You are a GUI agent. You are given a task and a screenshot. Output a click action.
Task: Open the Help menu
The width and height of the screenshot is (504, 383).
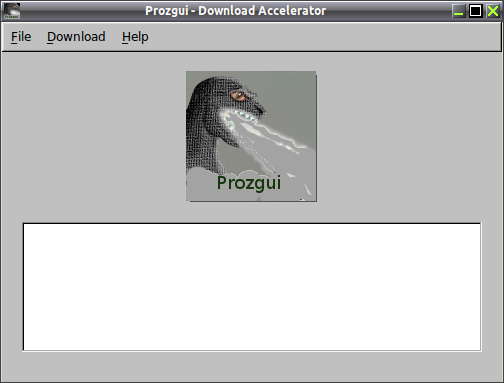pos(135,37)
